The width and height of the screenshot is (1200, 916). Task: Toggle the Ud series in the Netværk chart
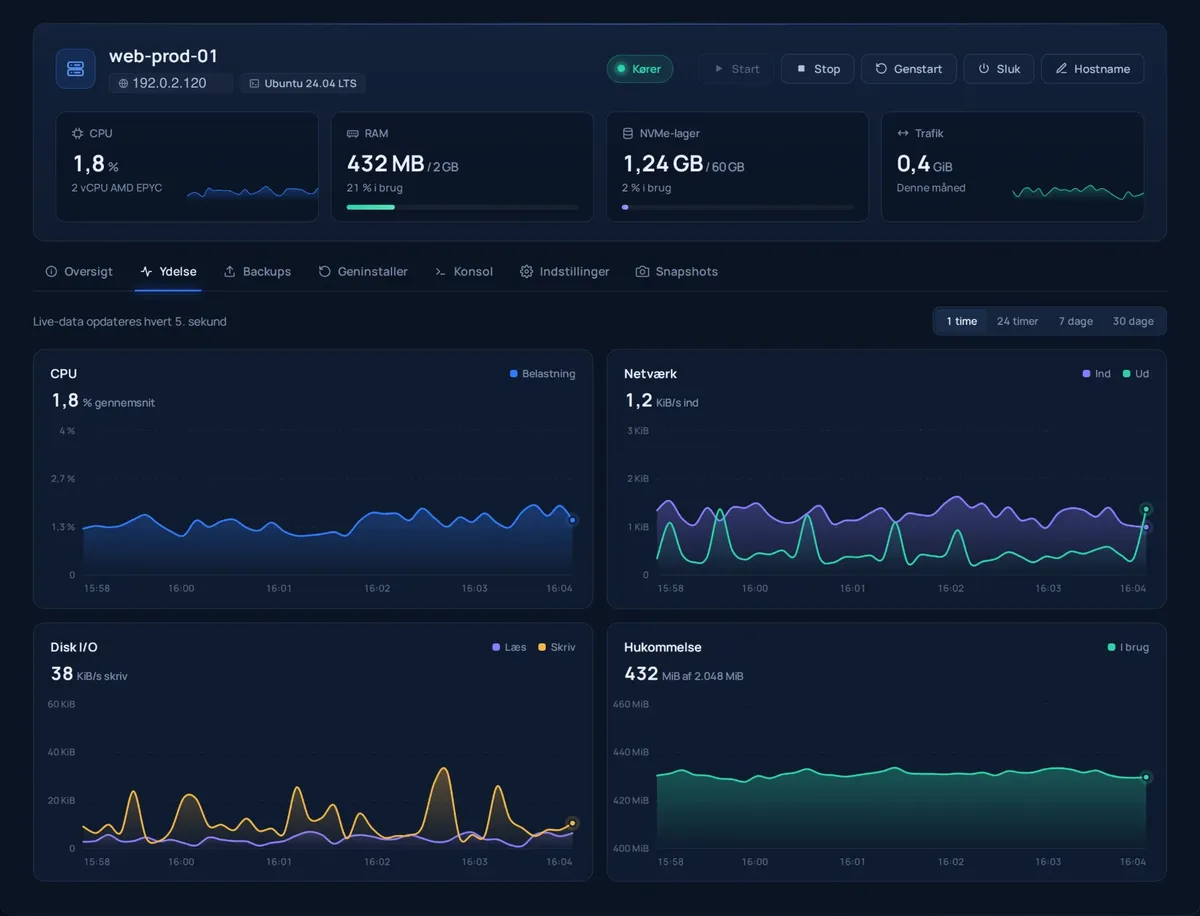point(1136,374)
